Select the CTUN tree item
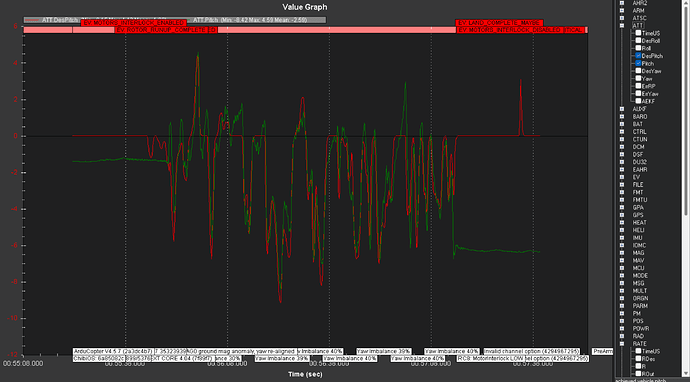The height and width of the screenshot is (382, 690). pyautogui.click(x=640, y=139)
